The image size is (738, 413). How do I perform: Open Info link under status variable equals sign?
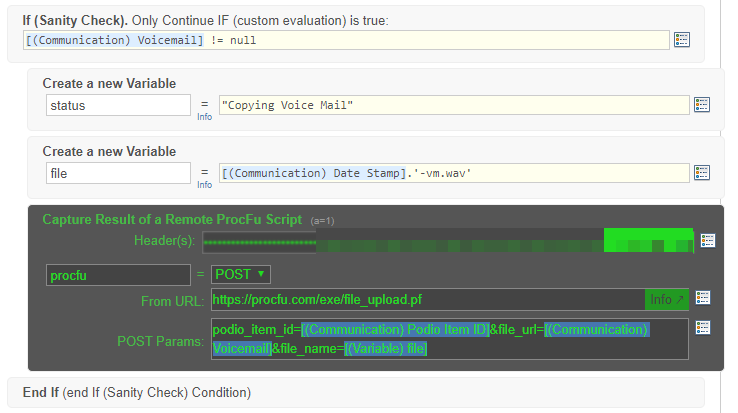pyautogui.click(x=204, y=117)
